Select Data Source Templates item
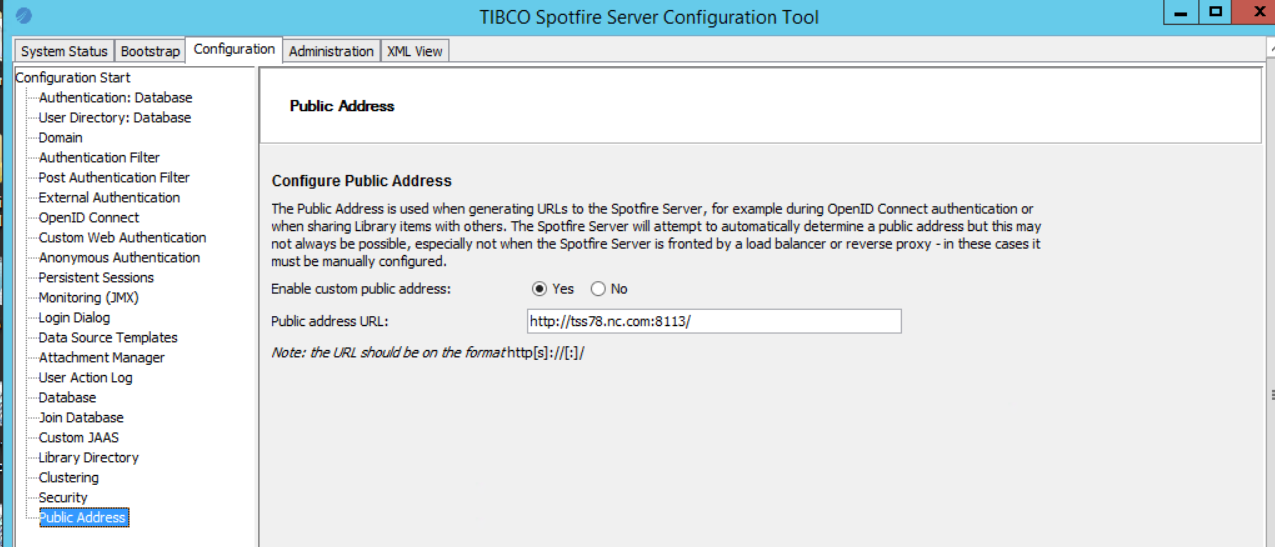This screenshot has height=547, width=1275. click(108, 338)
